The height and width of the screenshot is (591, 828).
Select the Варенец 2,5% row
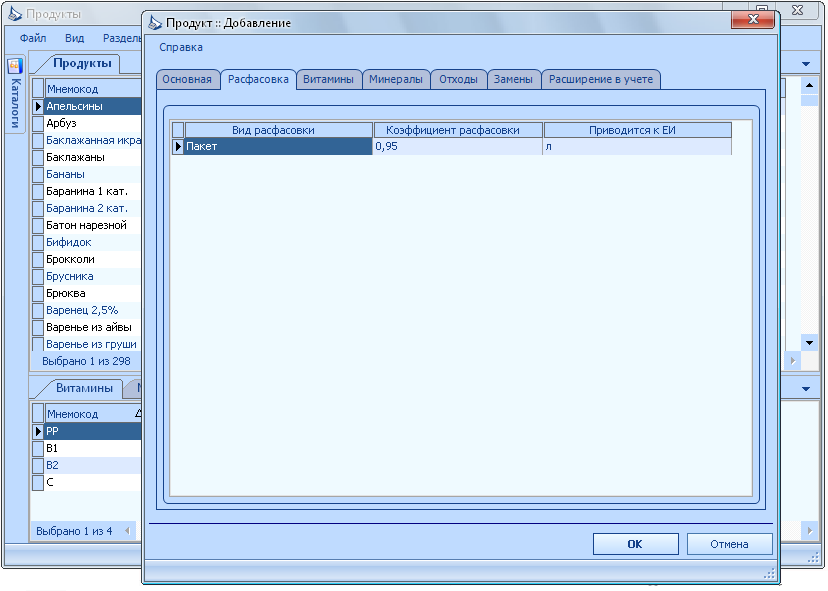(93, 310)
